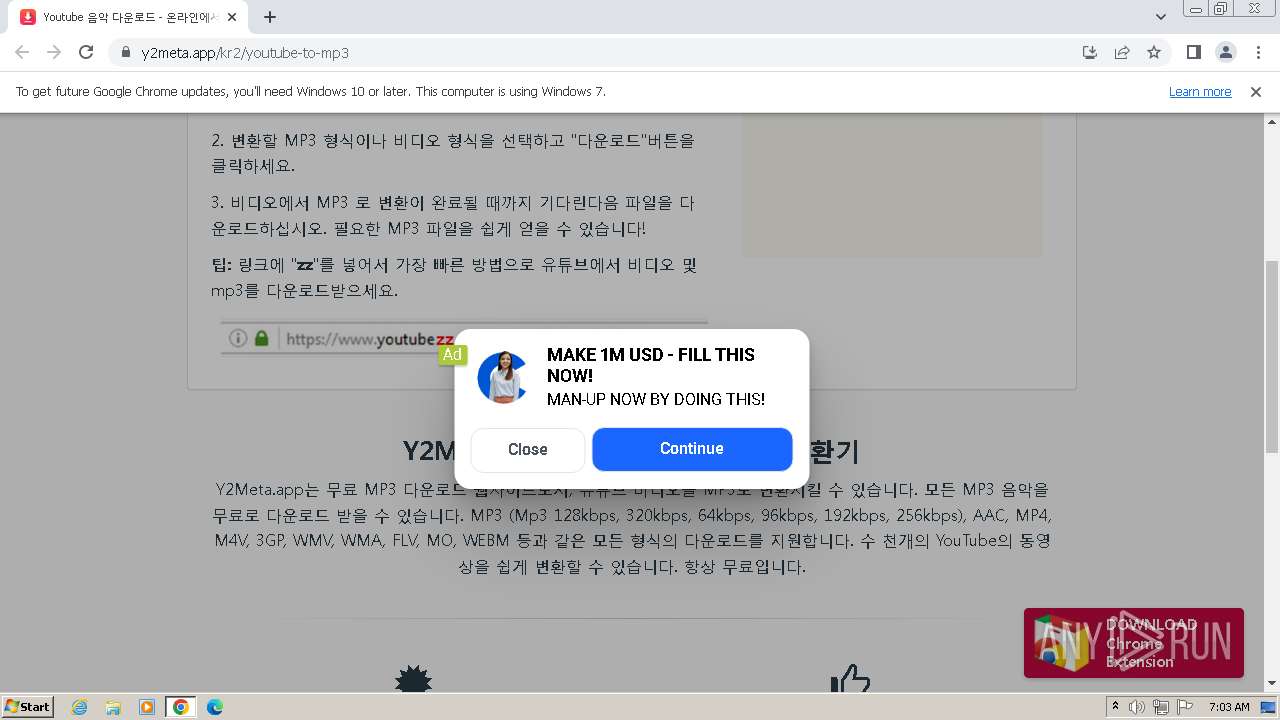Click the Action Center flag tray icon
1280x720 pixels.
coord(1184,707)
